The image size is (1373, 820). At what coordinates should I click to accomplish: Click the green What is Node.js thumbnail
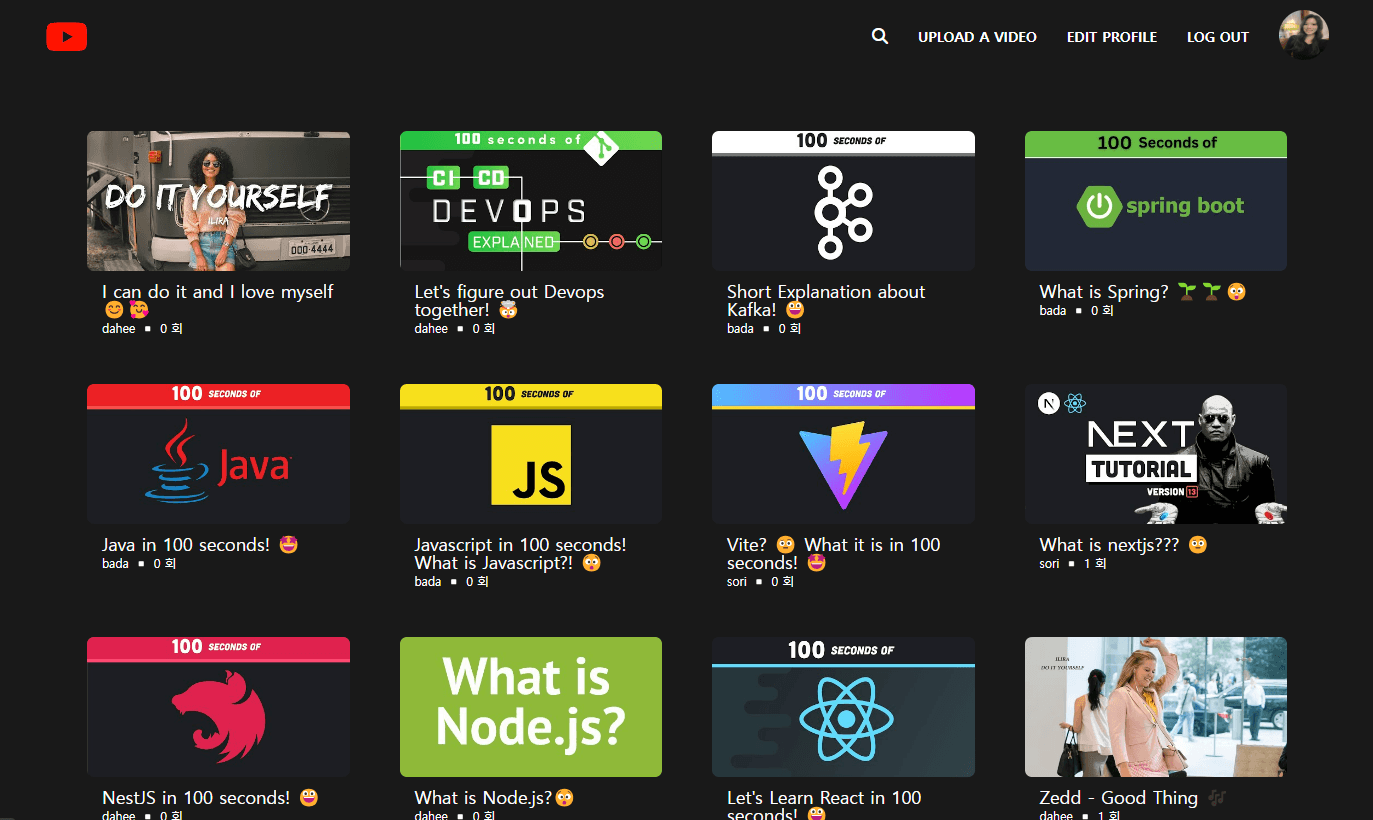click(x=530, y=707)
